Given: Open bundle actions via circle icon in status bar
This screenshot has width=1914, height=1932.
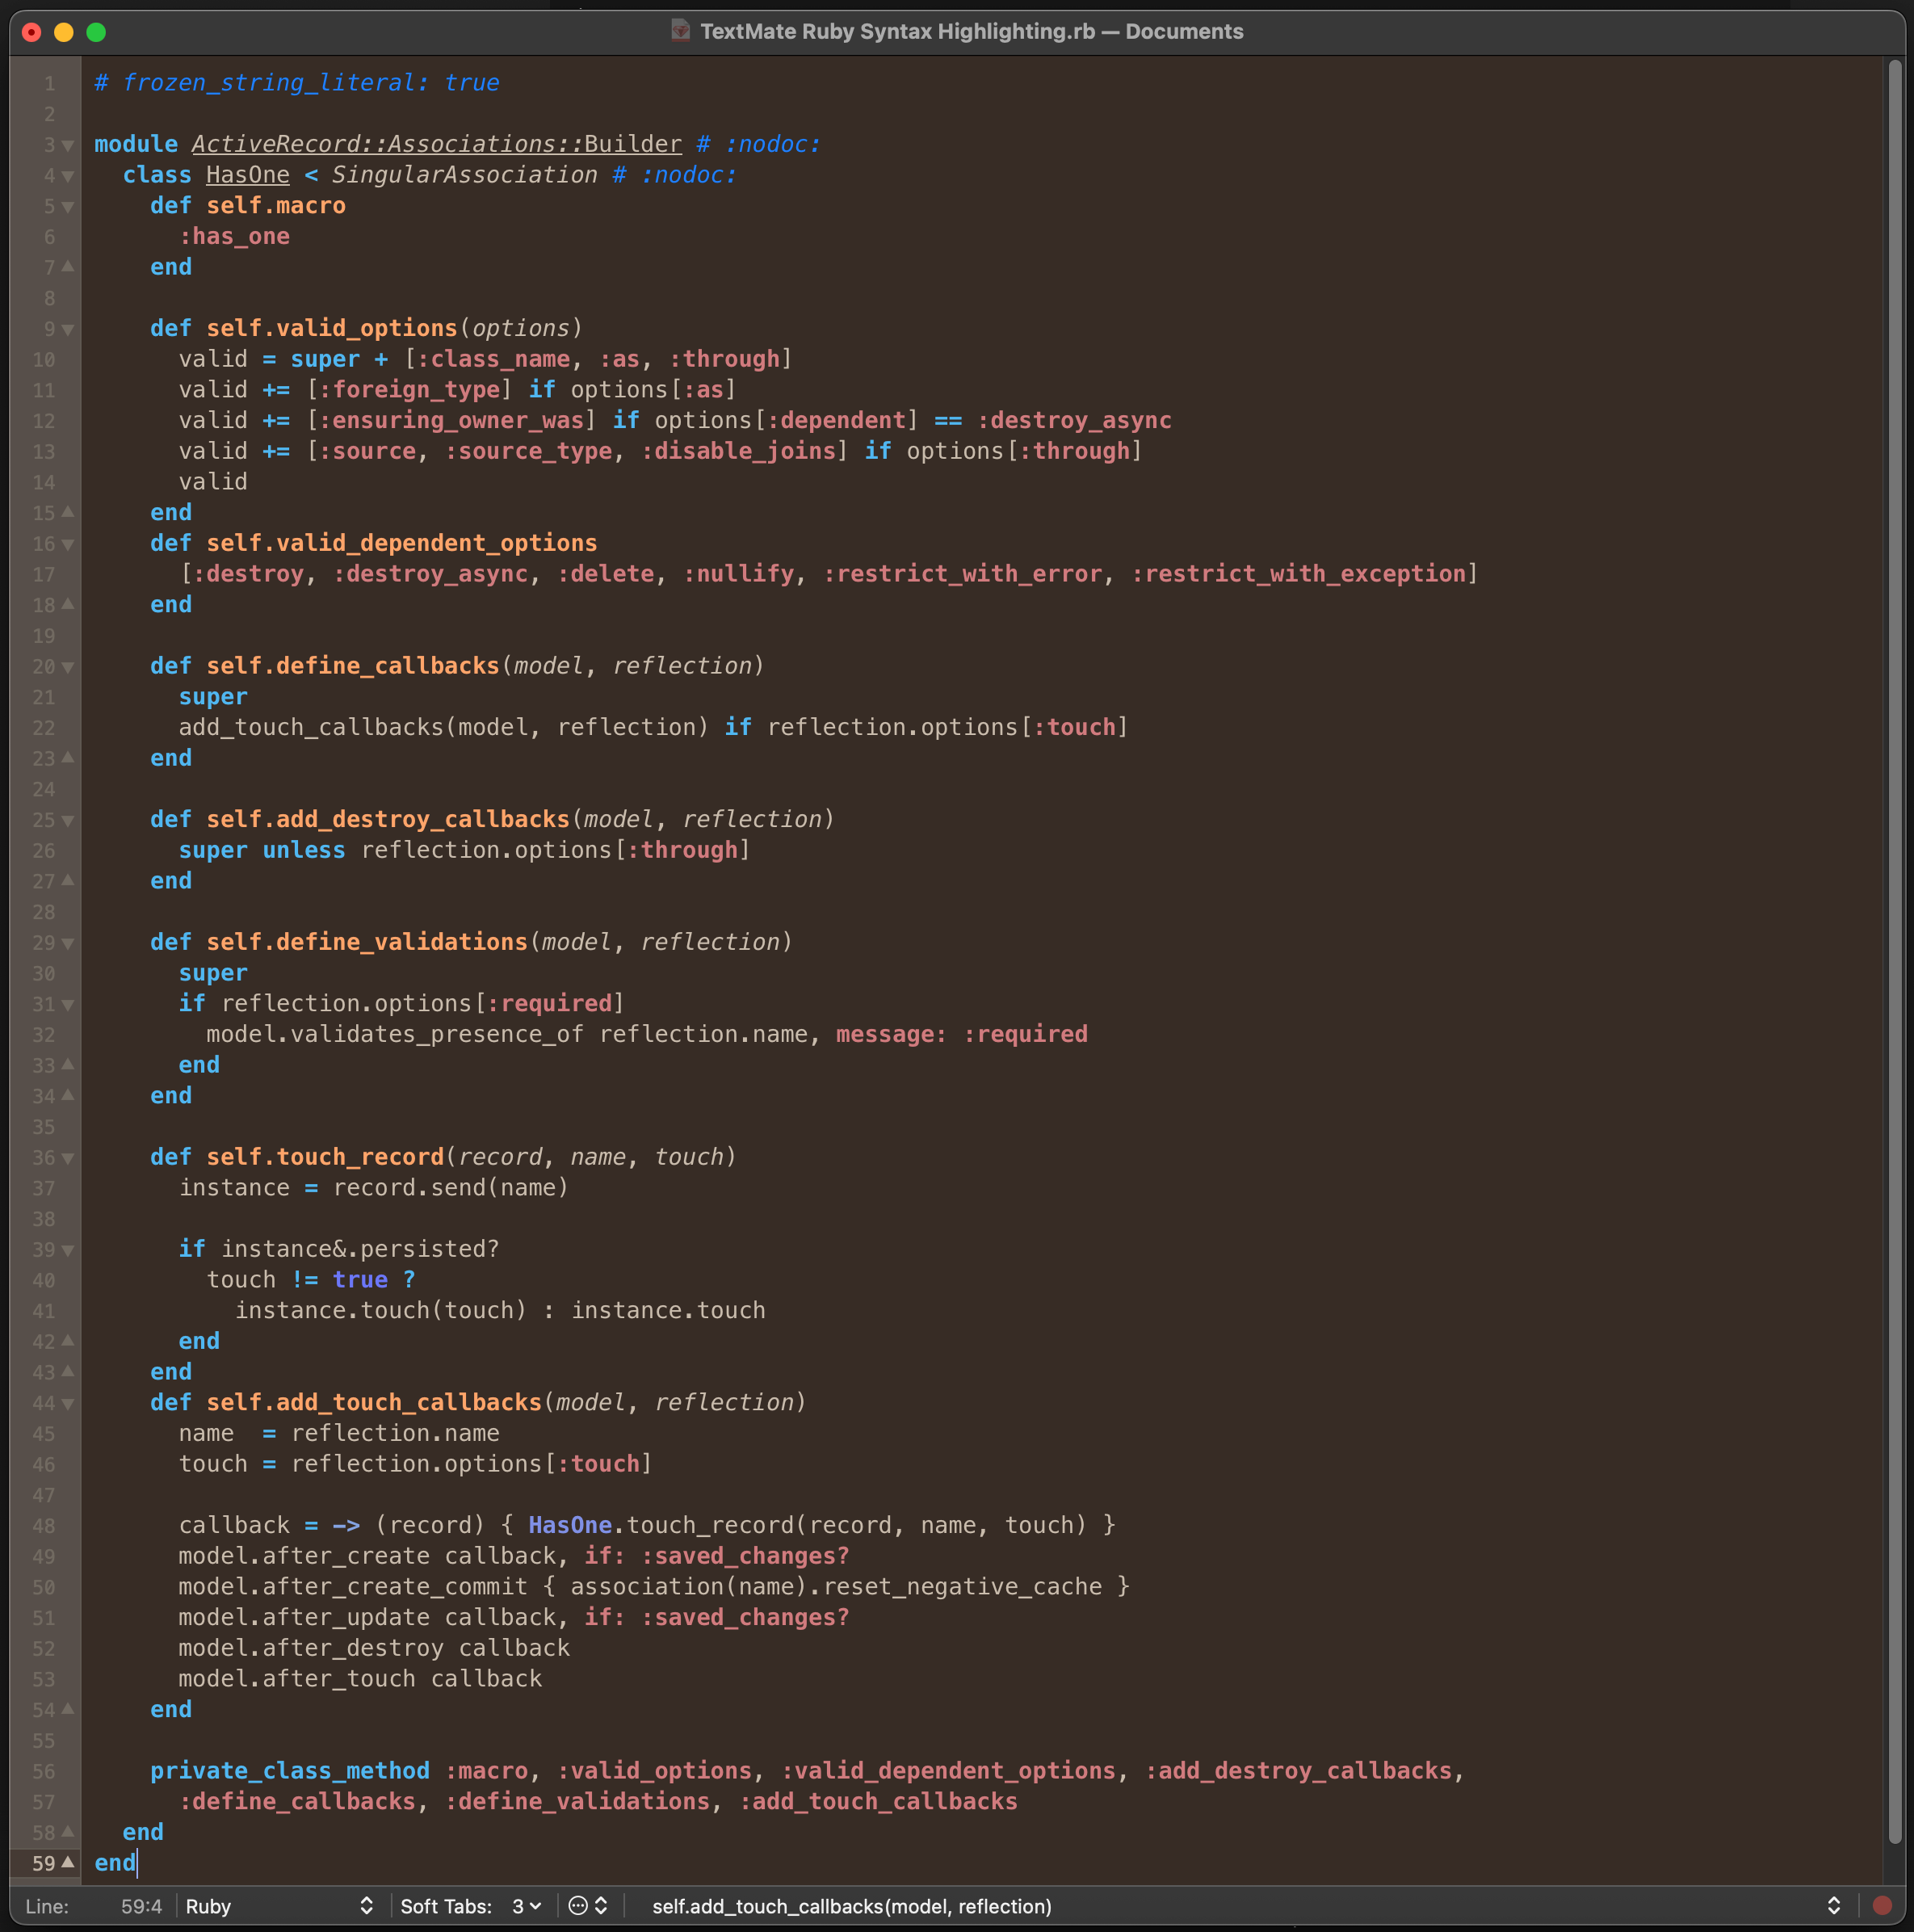Looking at the screenshot, I should coord(577,1906).
